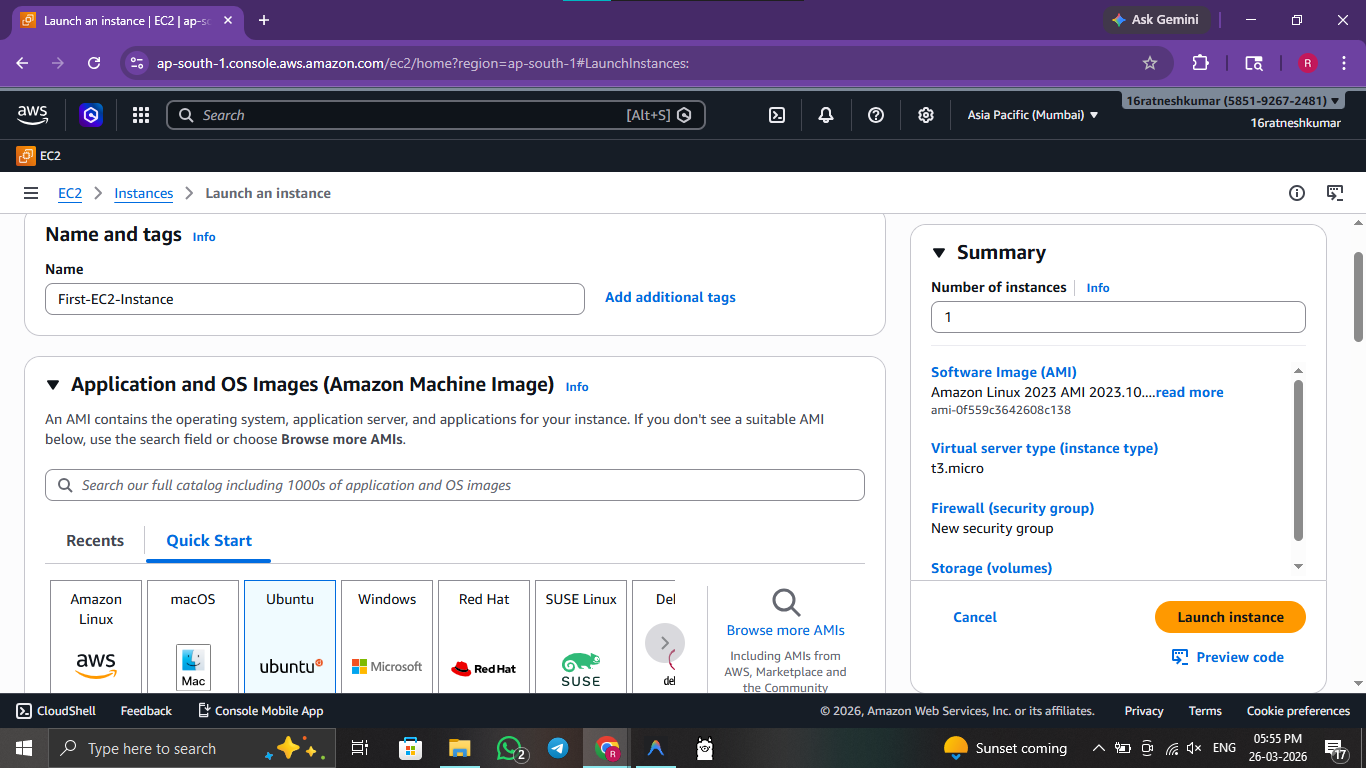Open Preview code
Viewport: 1366px width, 768px height.
coord(1228,657)
